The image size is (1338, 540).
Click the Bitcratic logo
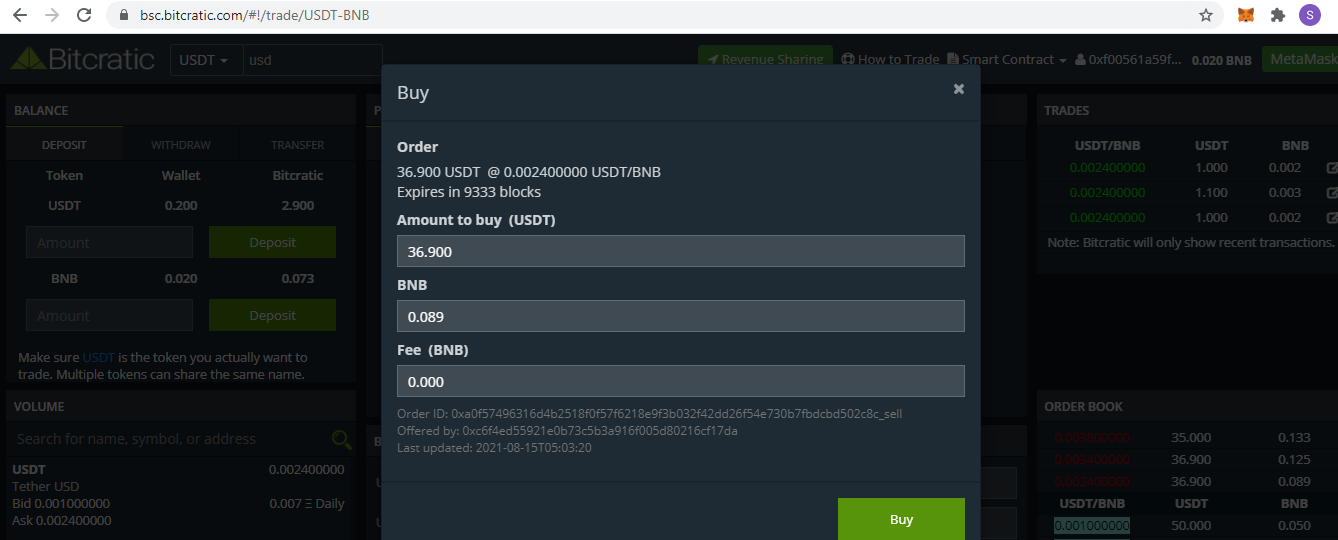pyautogui.click(x=83, y=59)
